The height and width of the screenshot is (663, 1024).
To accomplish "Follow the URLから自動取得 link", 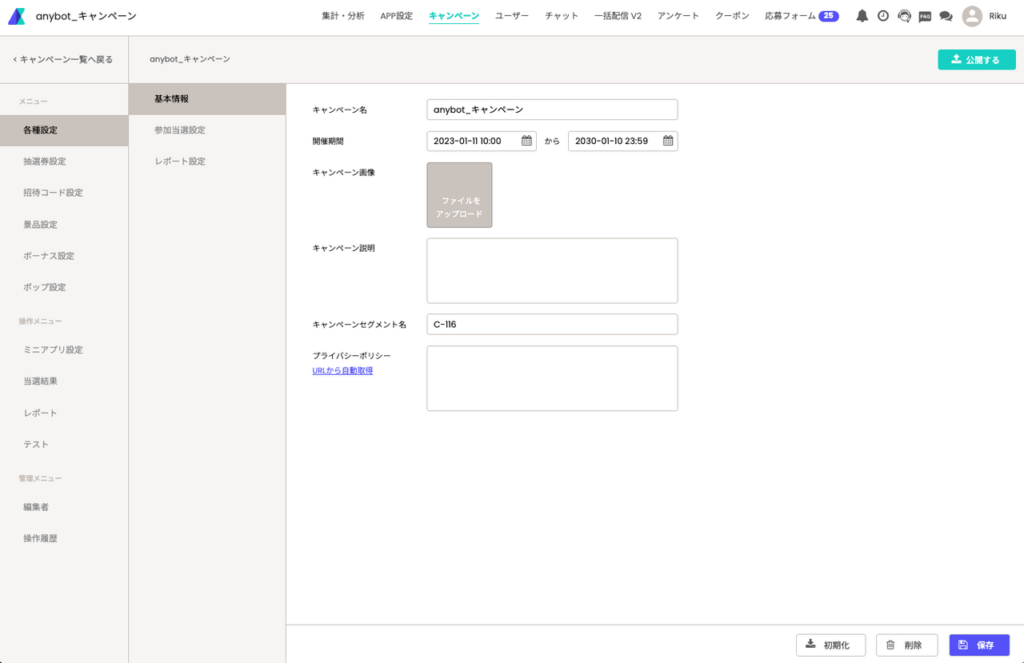I will coord(343,371).
